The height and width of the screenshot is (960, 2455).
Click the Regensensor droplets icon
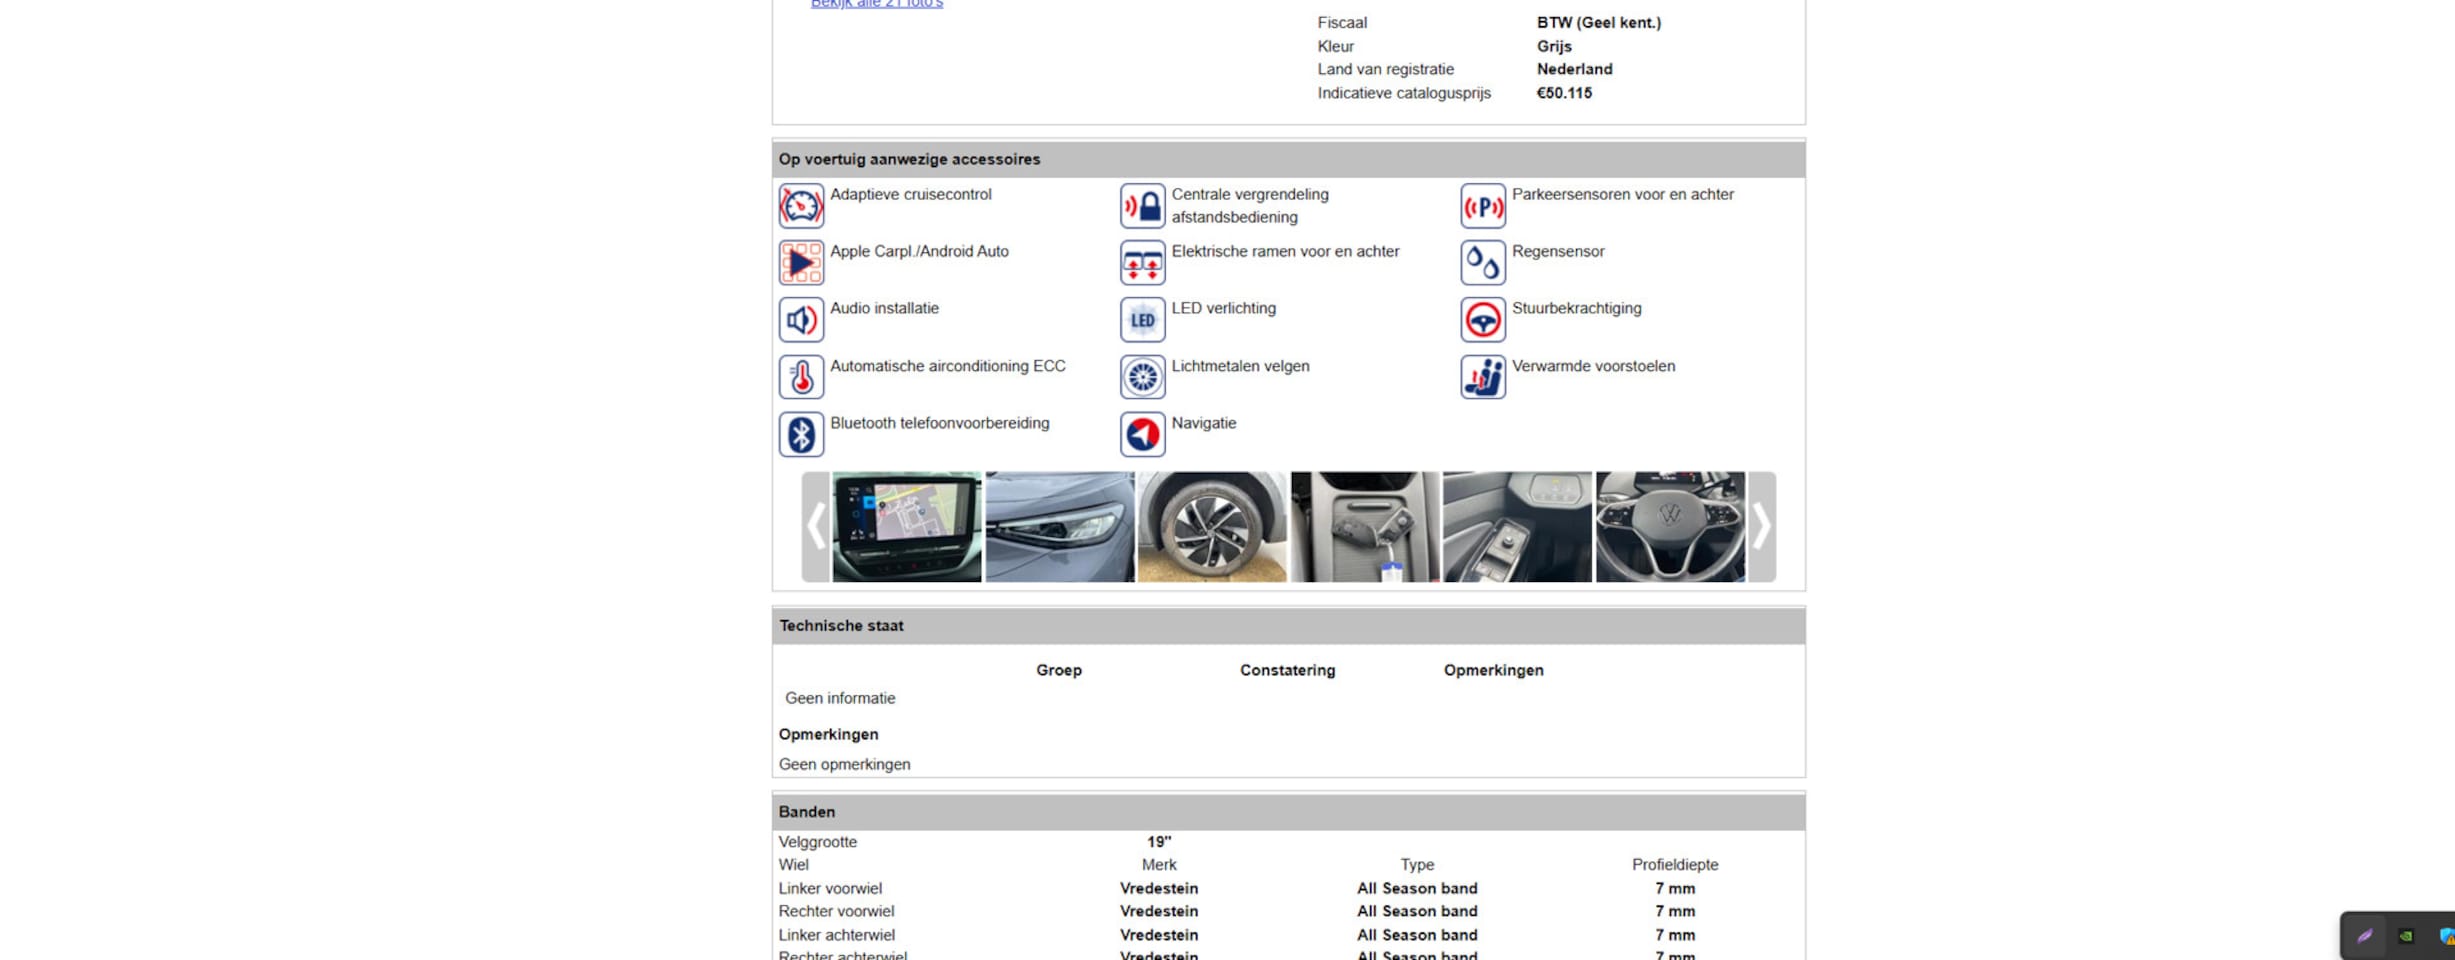click(1482, 263)
